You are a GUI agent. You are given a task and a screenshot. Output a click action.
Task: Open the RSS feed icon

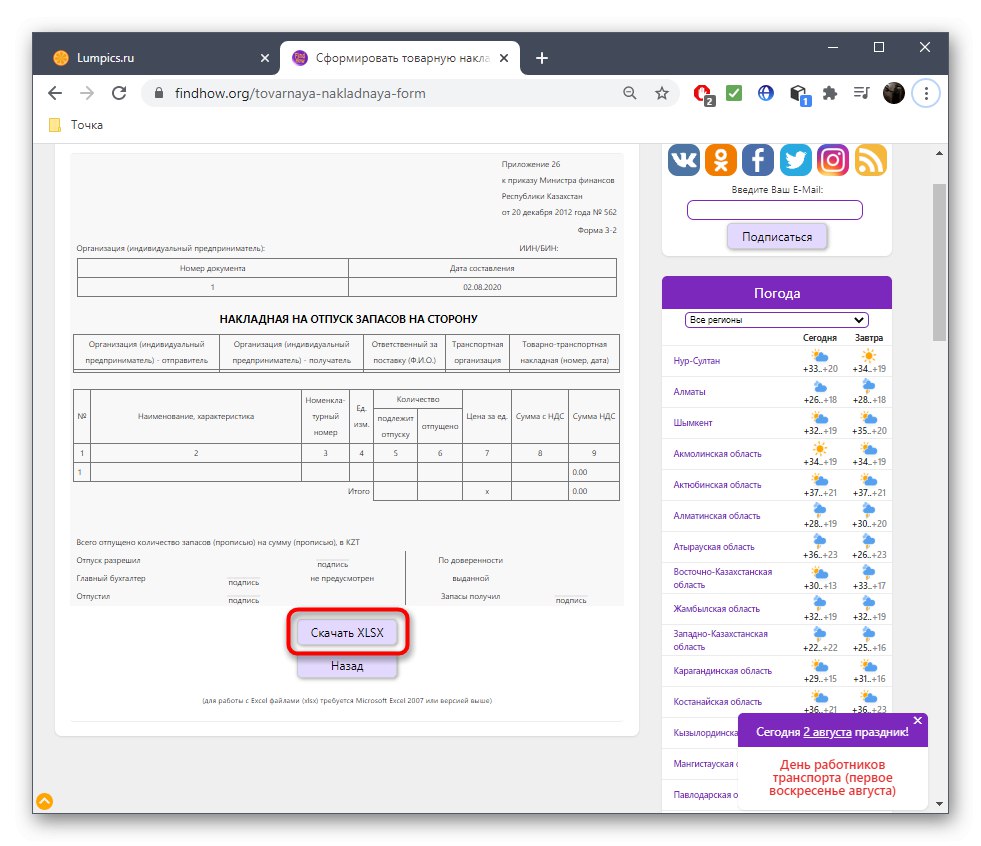click(870, 160)
